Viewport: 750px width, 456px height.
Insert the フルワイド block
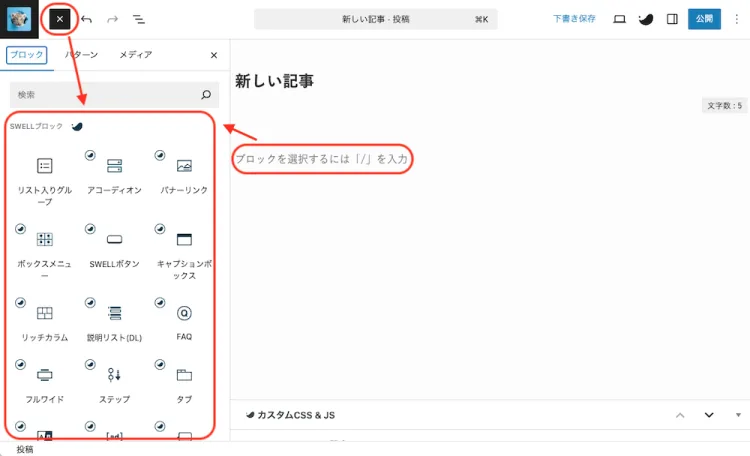point(44,384)
